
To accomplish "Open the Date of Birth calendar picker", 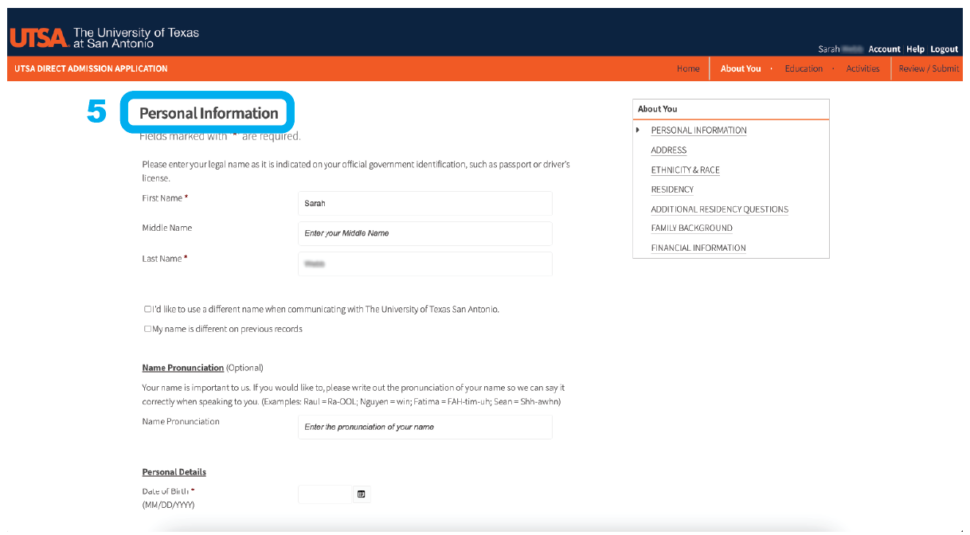I will pyautogui.click(x=361, y=494).
